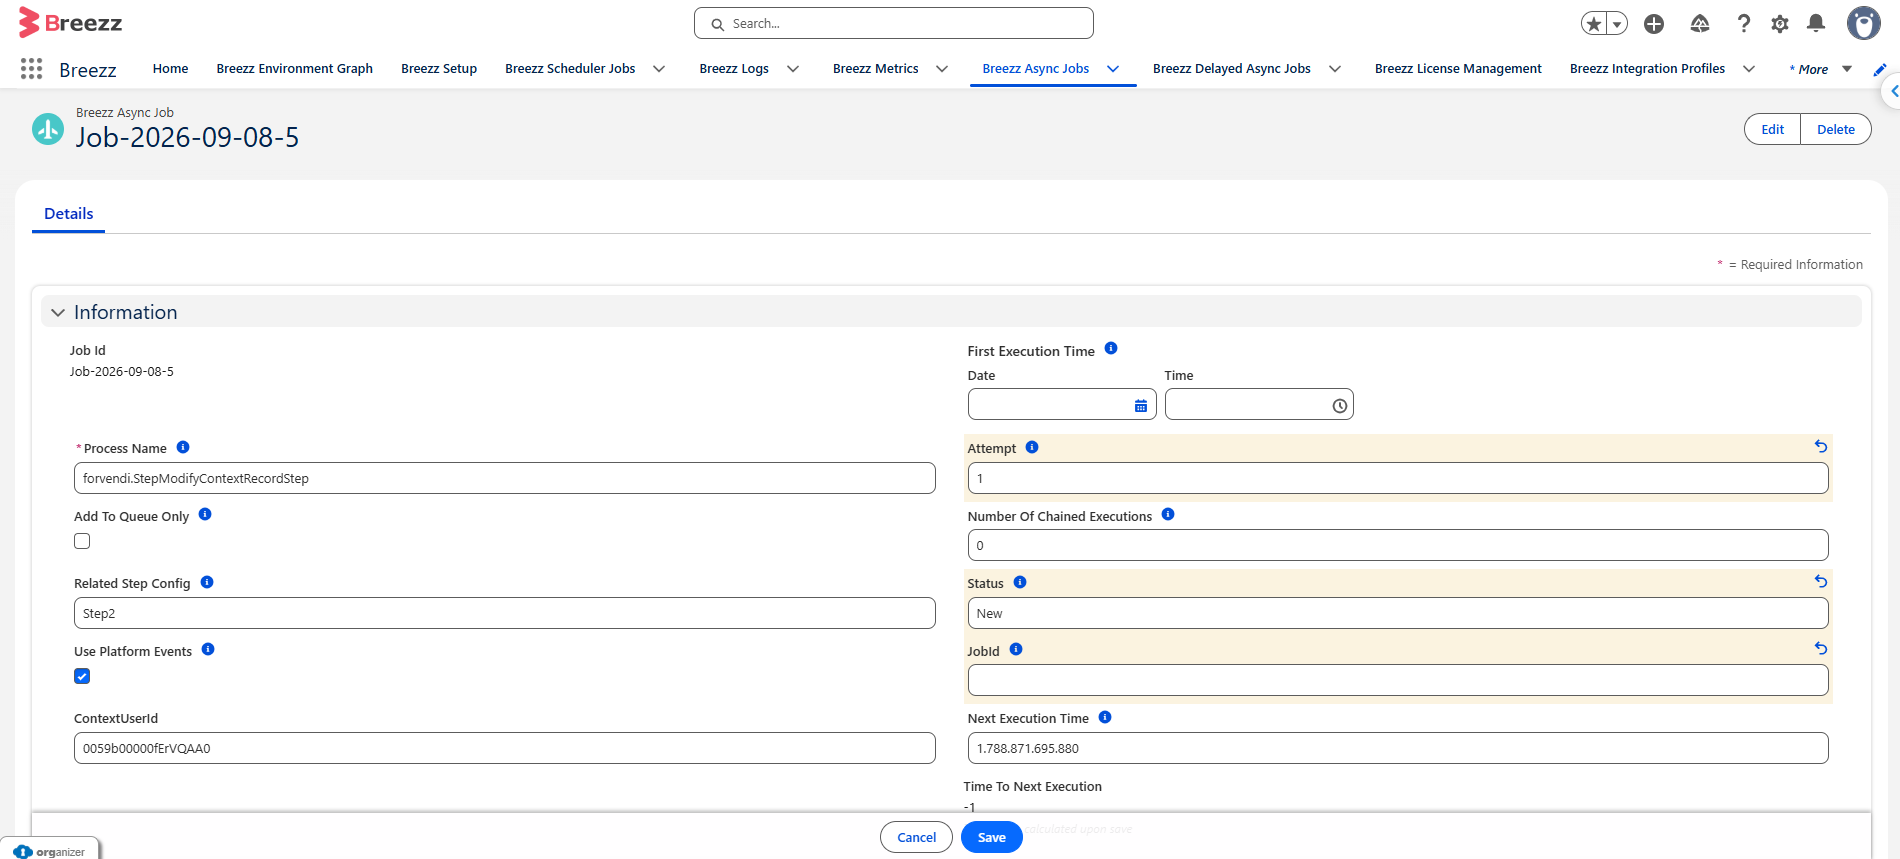
Task: Check the Add To Queue Only checkbox
Action: (x=82, y=541)
